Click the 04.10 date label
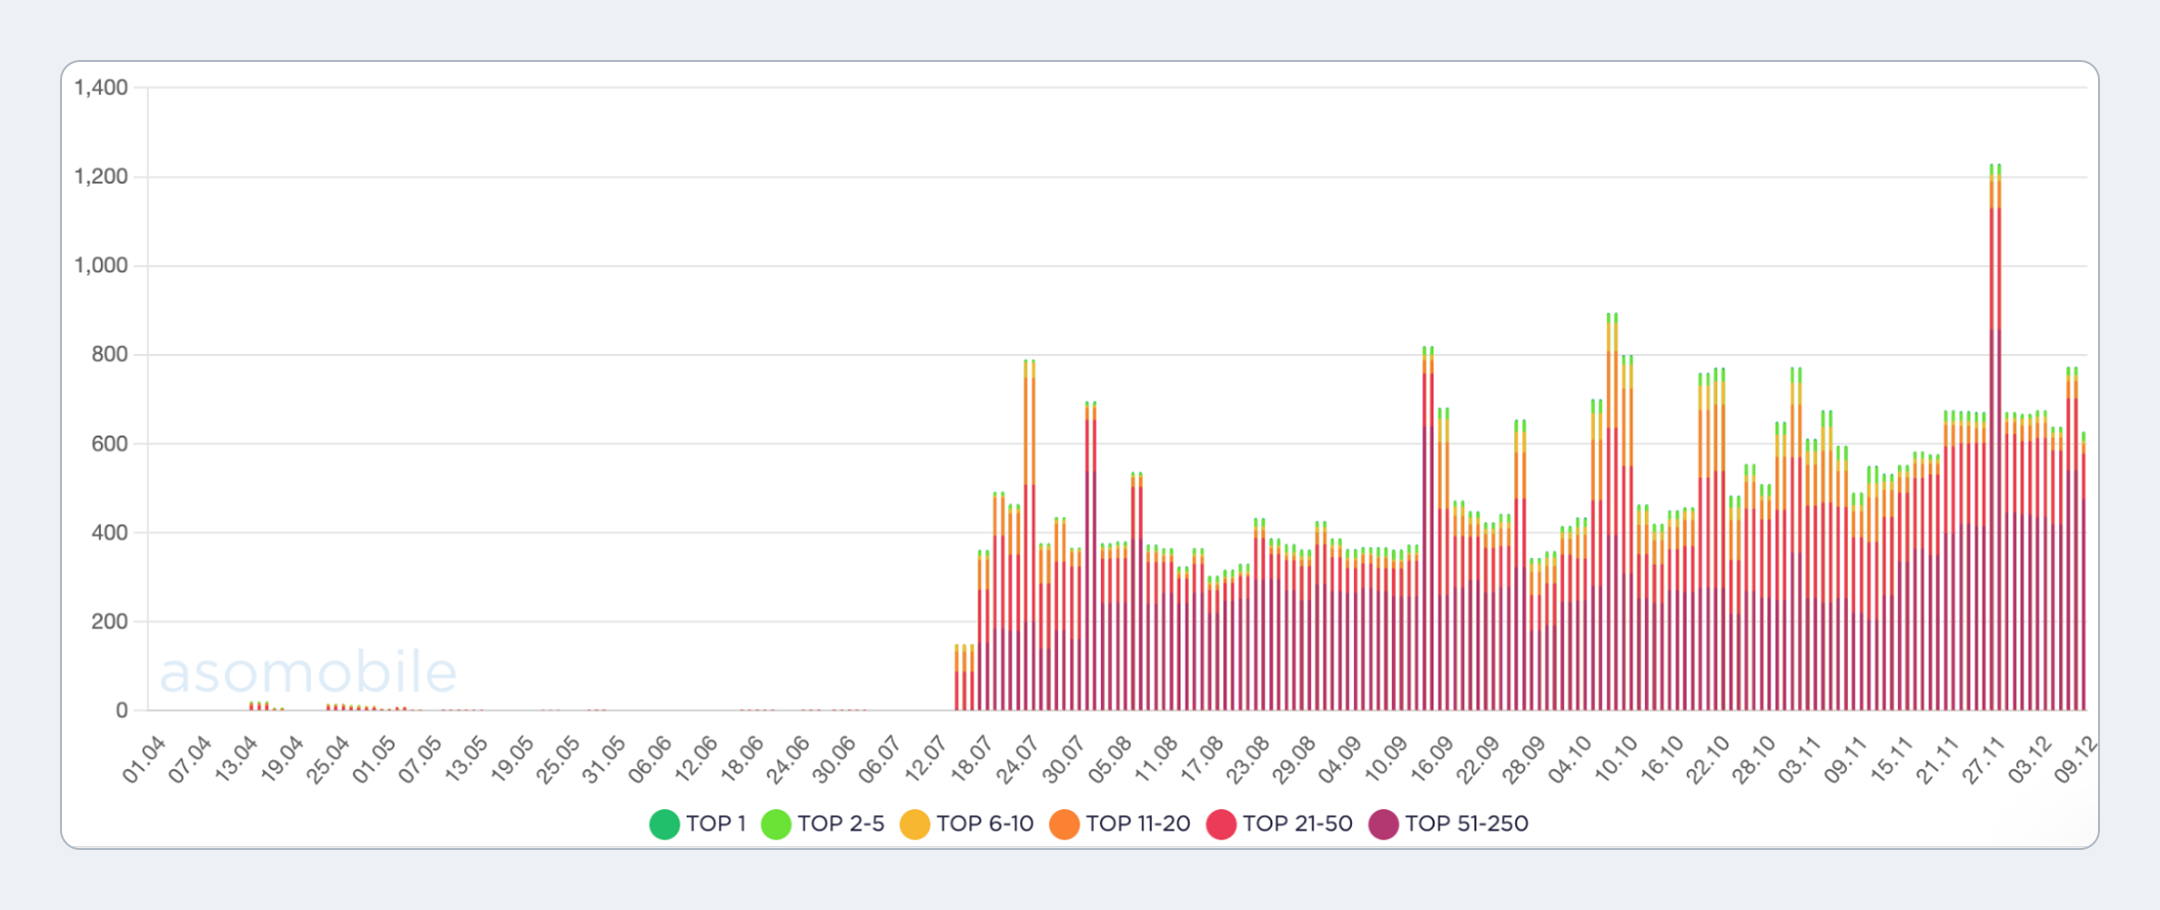 point(1570,760)
